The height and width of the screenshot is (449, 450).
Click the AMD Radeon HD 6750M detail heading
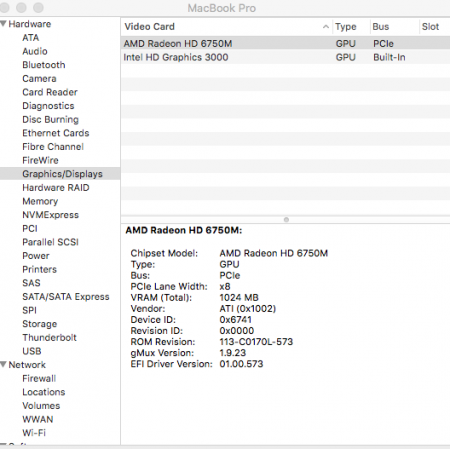pyautogui.click(x=184, y=230)
